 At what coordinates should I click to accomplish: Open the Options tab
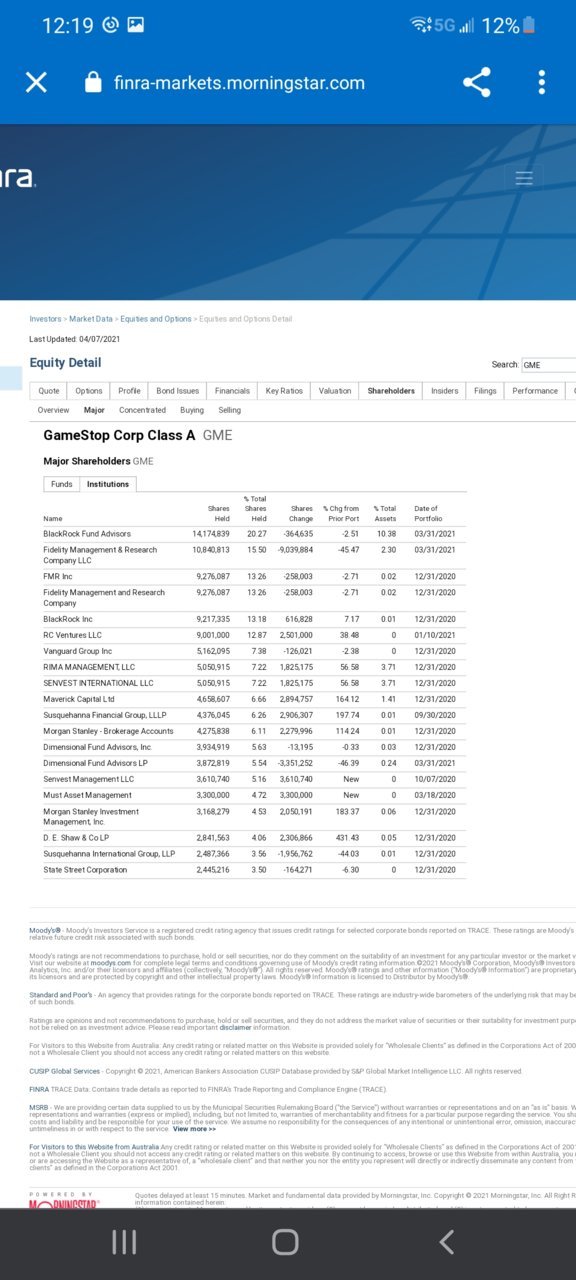pyautogui.click(x=89, y=391)
